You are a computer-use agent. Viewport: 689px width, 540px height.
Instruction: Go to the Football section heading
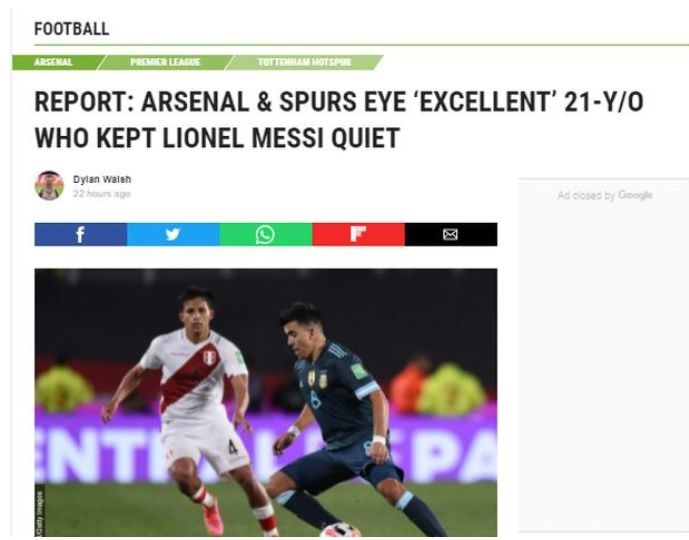point(72,29)
